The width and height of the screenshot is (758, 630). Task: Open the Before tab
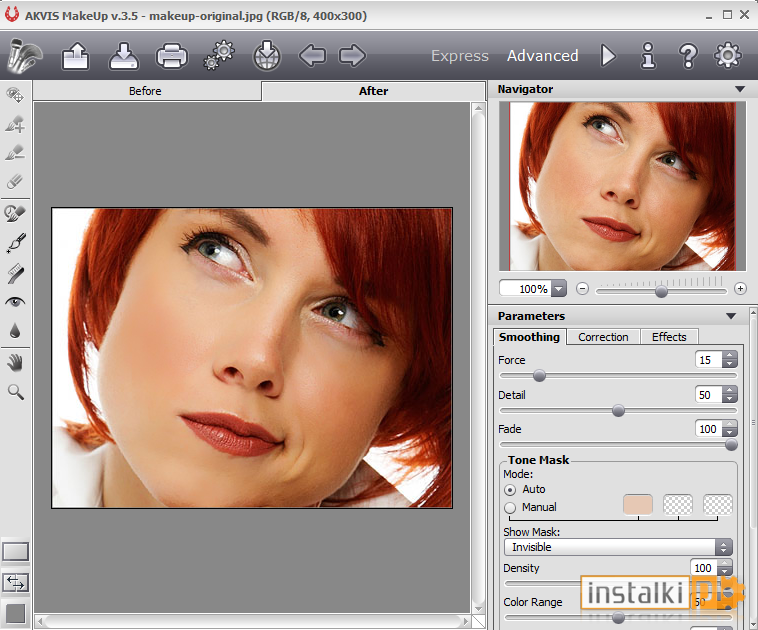pos(147,91)
